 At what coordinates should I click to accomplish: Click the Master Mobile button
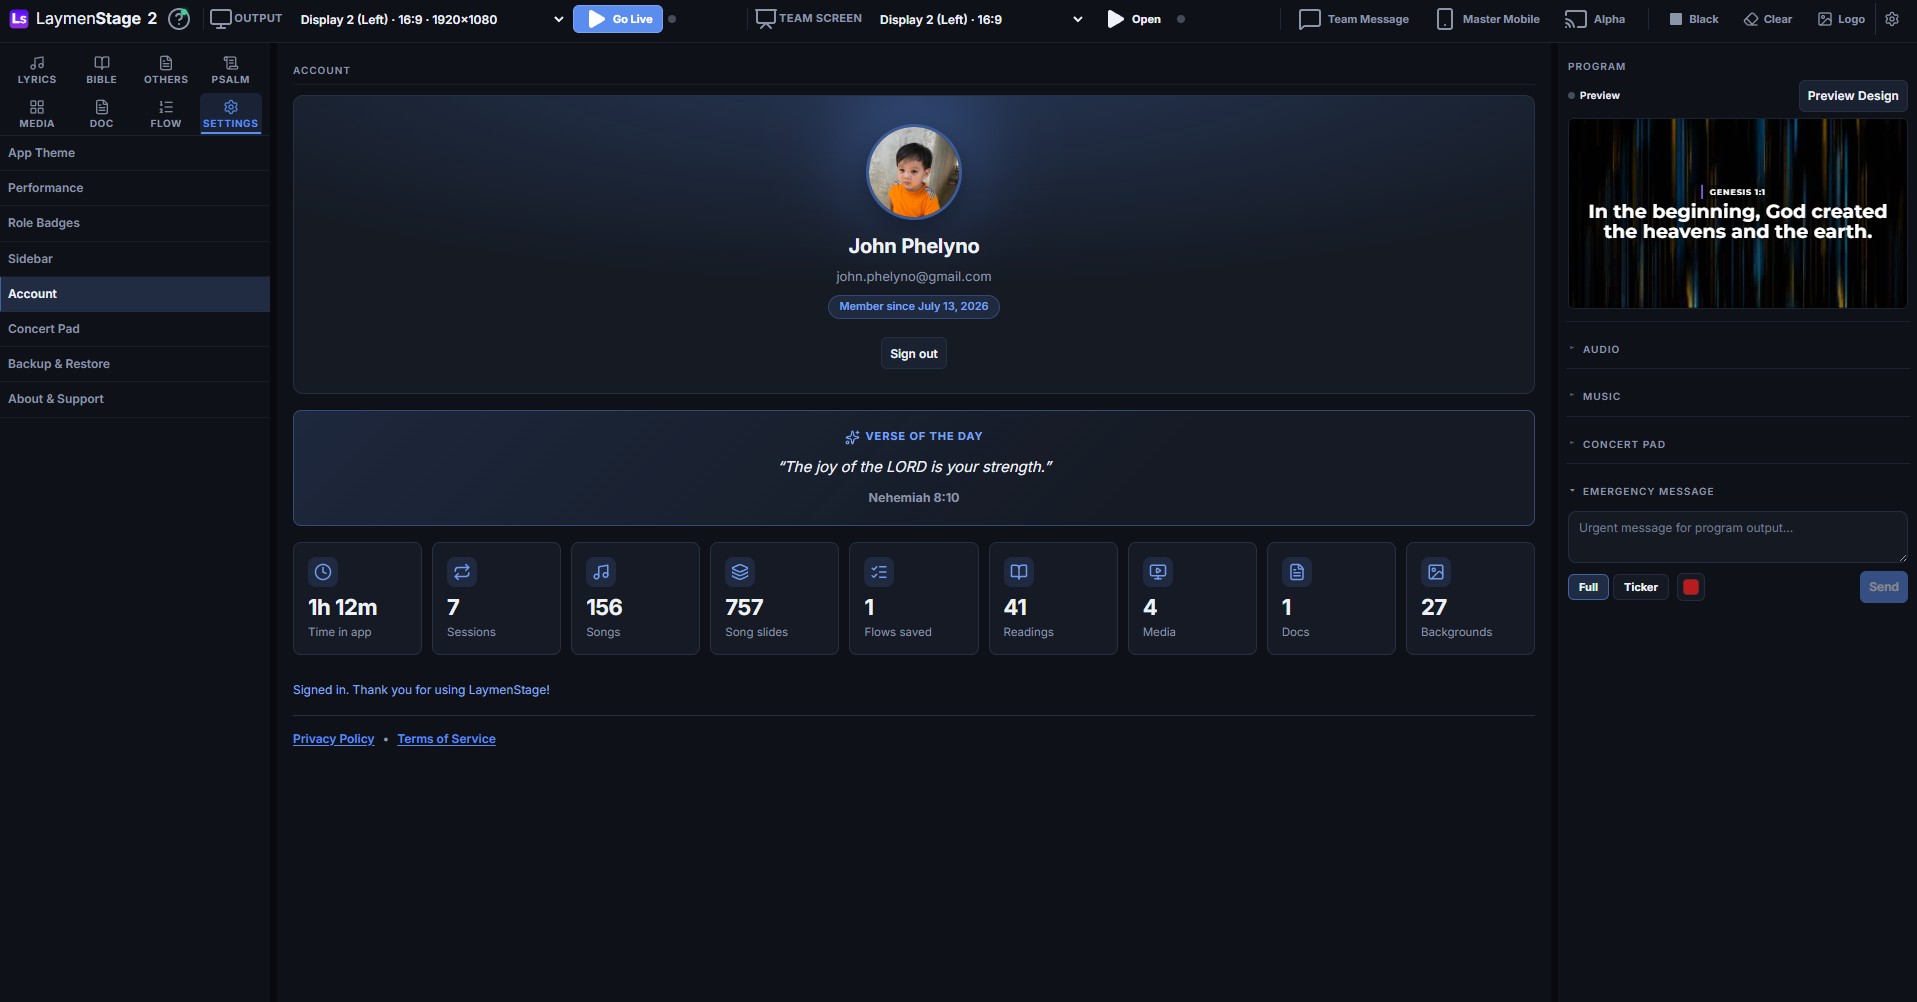pyautogui.click(x=1488, y=19)
